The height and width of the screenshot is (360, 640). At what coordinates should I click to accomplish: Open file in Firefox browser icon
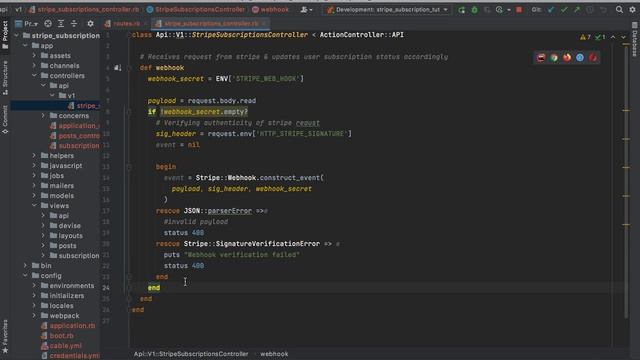(567, 58)
